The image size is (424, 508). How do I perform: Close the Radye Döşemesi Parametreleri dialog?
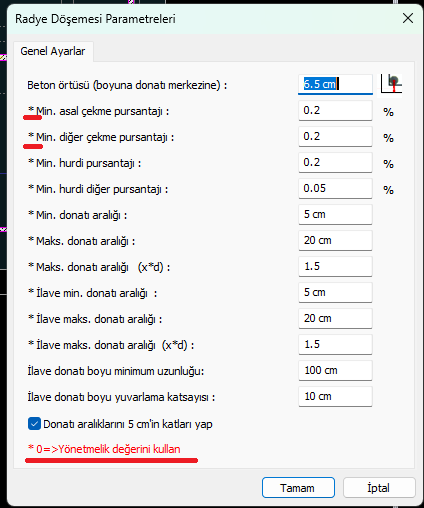pyautogui.click(x=408, y=18)
